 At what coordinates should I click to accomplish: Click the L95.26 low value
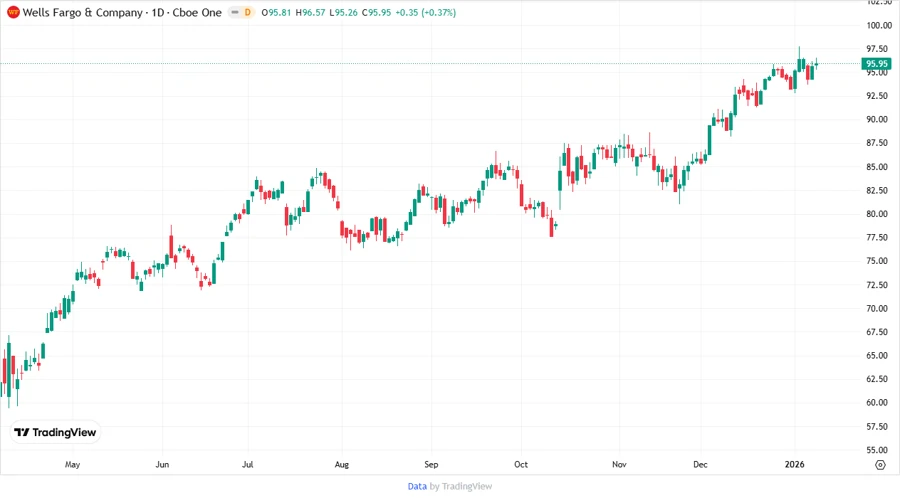pyautogui.click(x=343, y=13)
